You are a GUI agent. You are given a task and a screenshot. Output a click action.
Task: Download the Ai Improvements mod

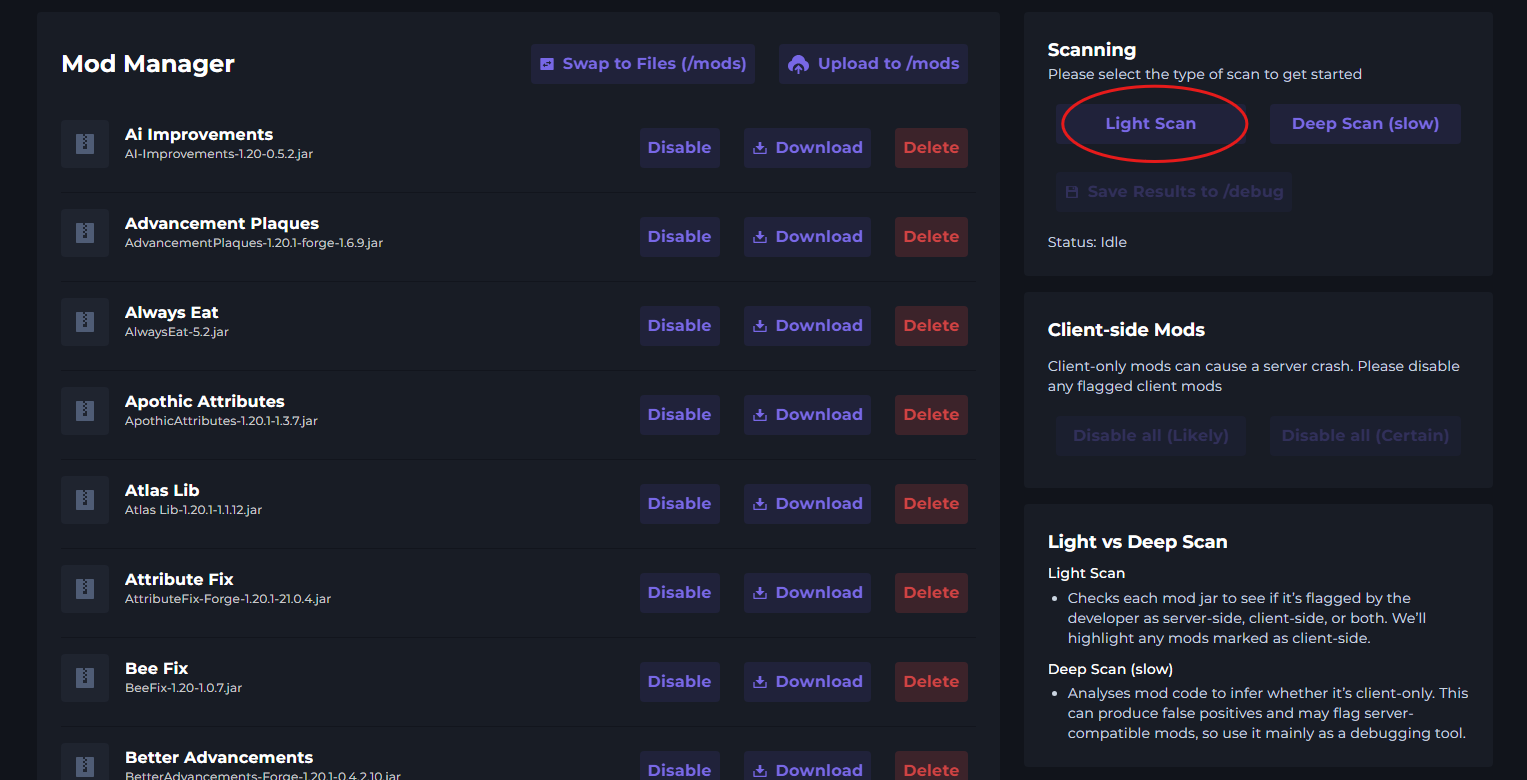pos(807,148)
